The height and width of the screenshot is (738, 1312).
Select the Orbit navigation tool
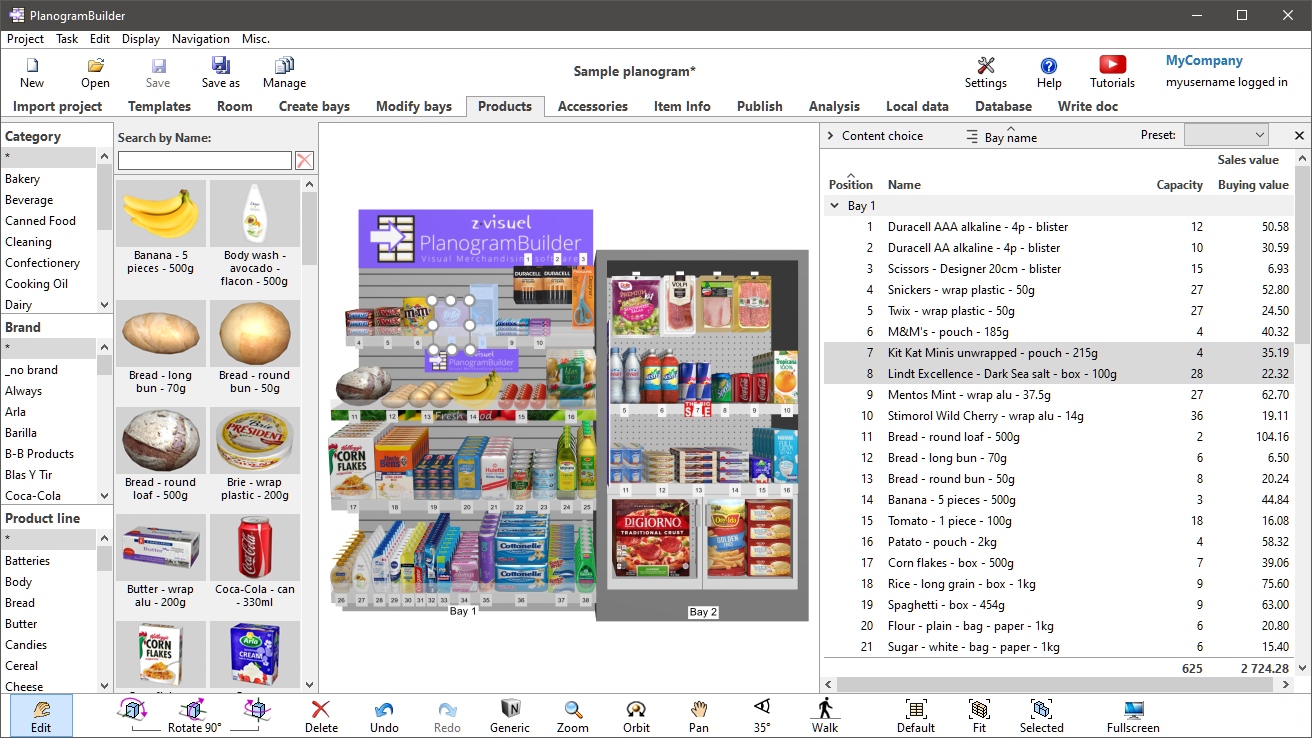point(636,712)
